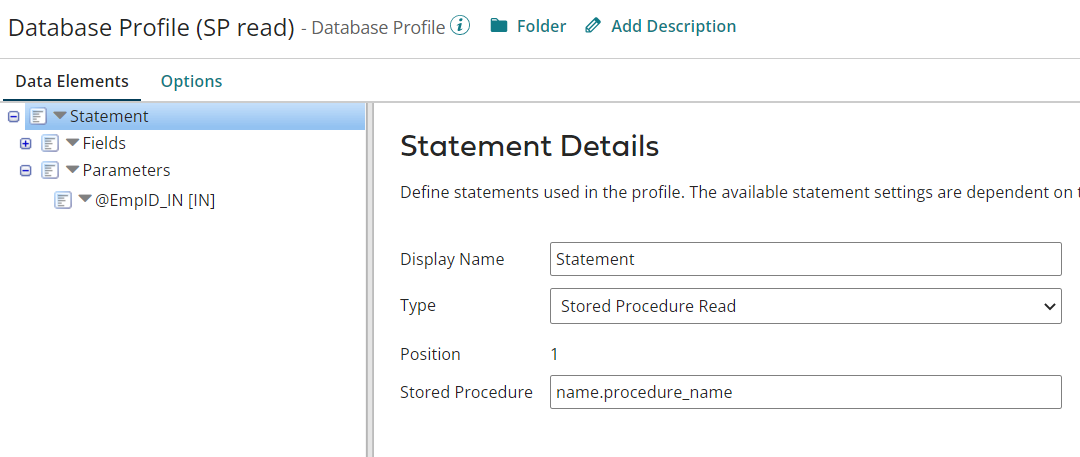Open the Type dropdown Stored Procedure Read
The height and width of the screenshot is (457, 1080).
pyautogui.click(x=805, y=306)
